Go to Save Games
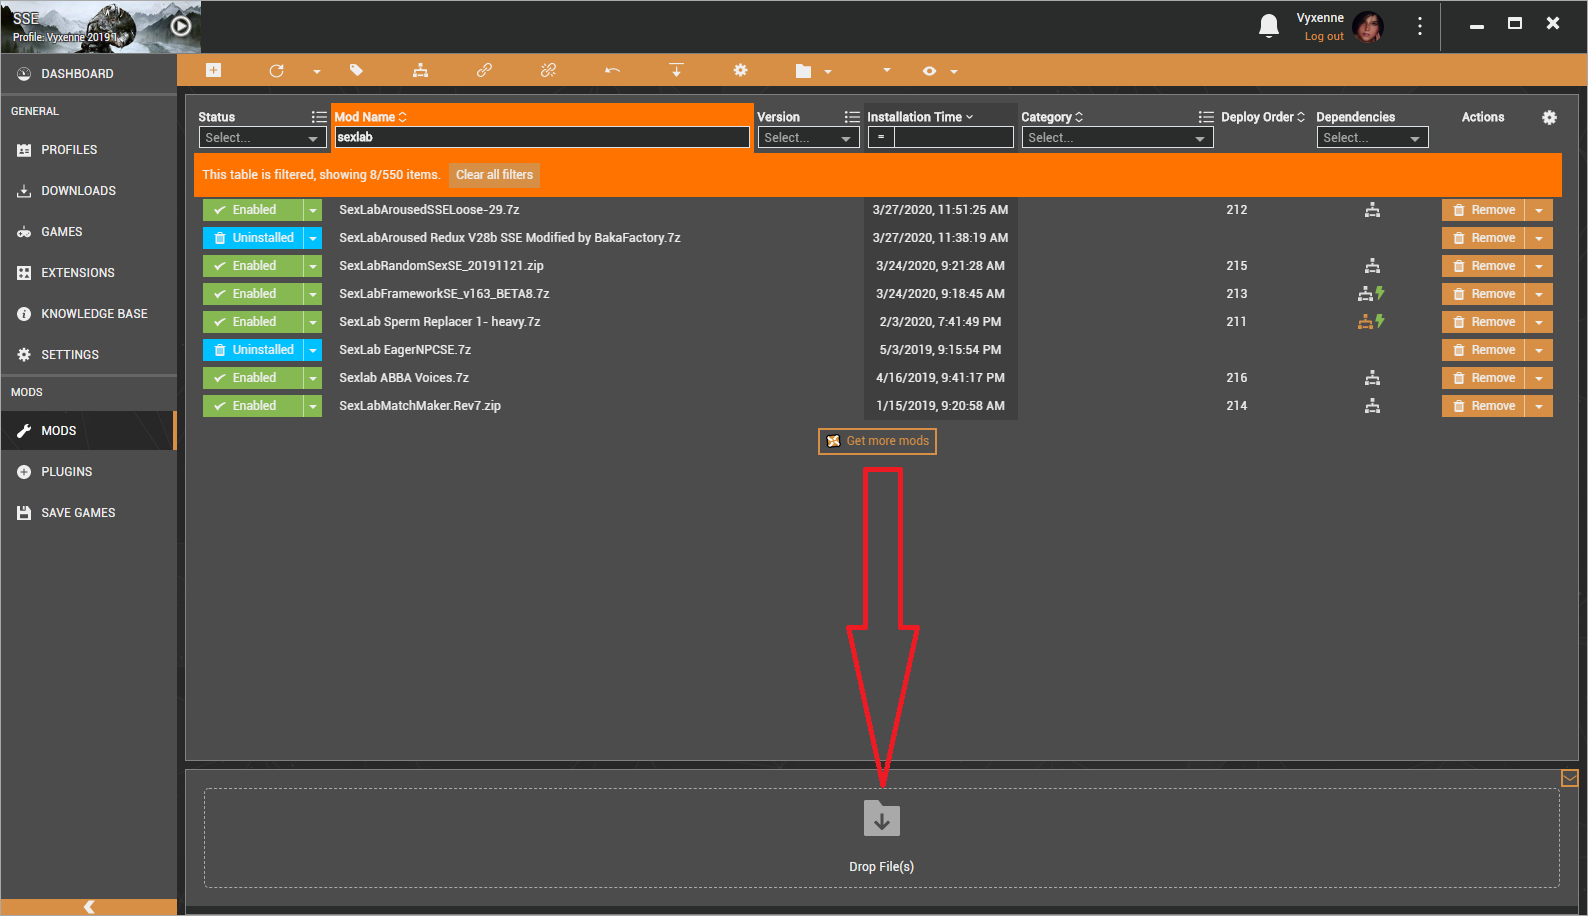The image size is (1588, 916). click(89, 513)
